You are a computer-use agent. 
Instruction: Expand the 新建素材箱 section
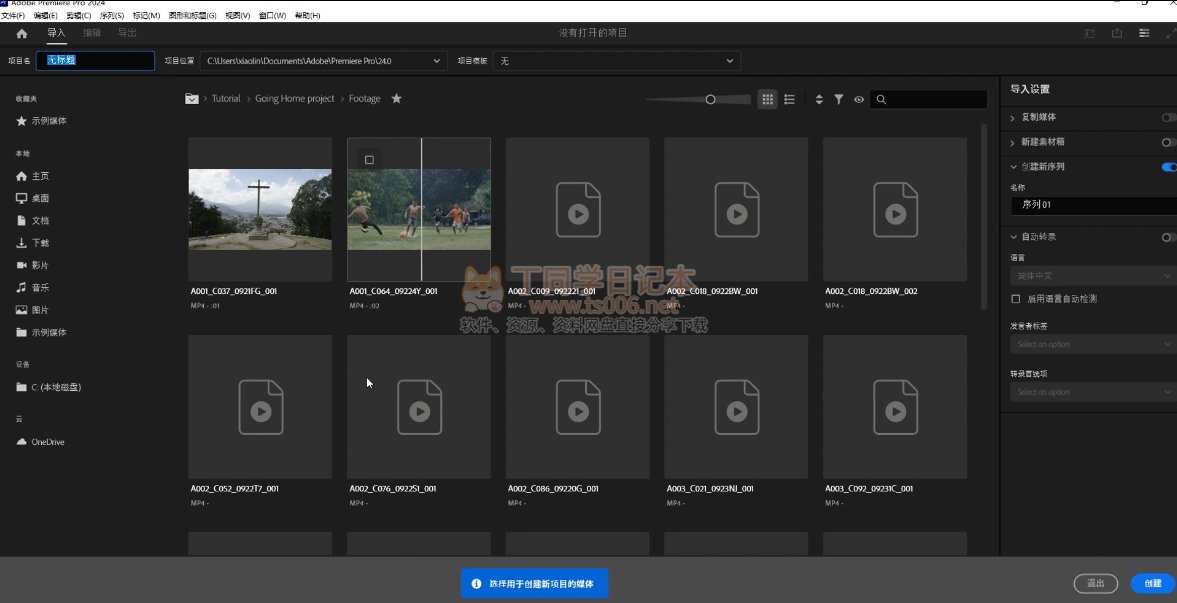(x=1013, y=142)
